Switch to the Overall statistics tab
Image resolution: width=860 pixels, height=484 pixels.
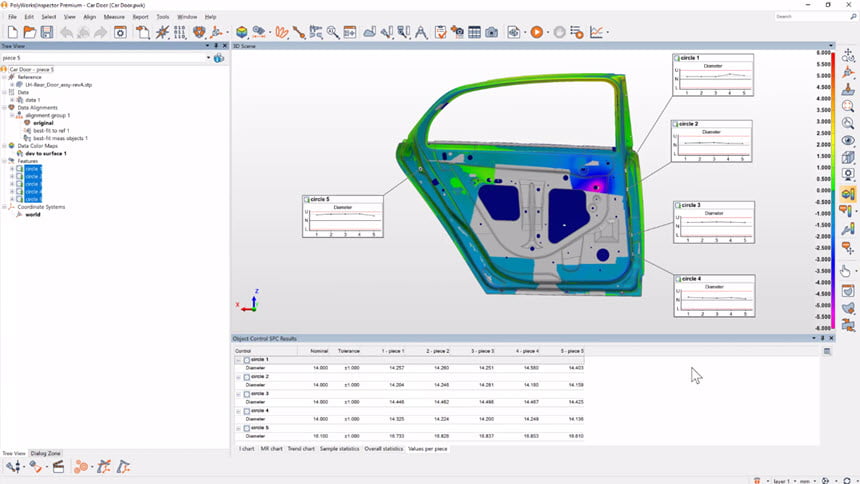pyautogui.click(x=383, y=449)
